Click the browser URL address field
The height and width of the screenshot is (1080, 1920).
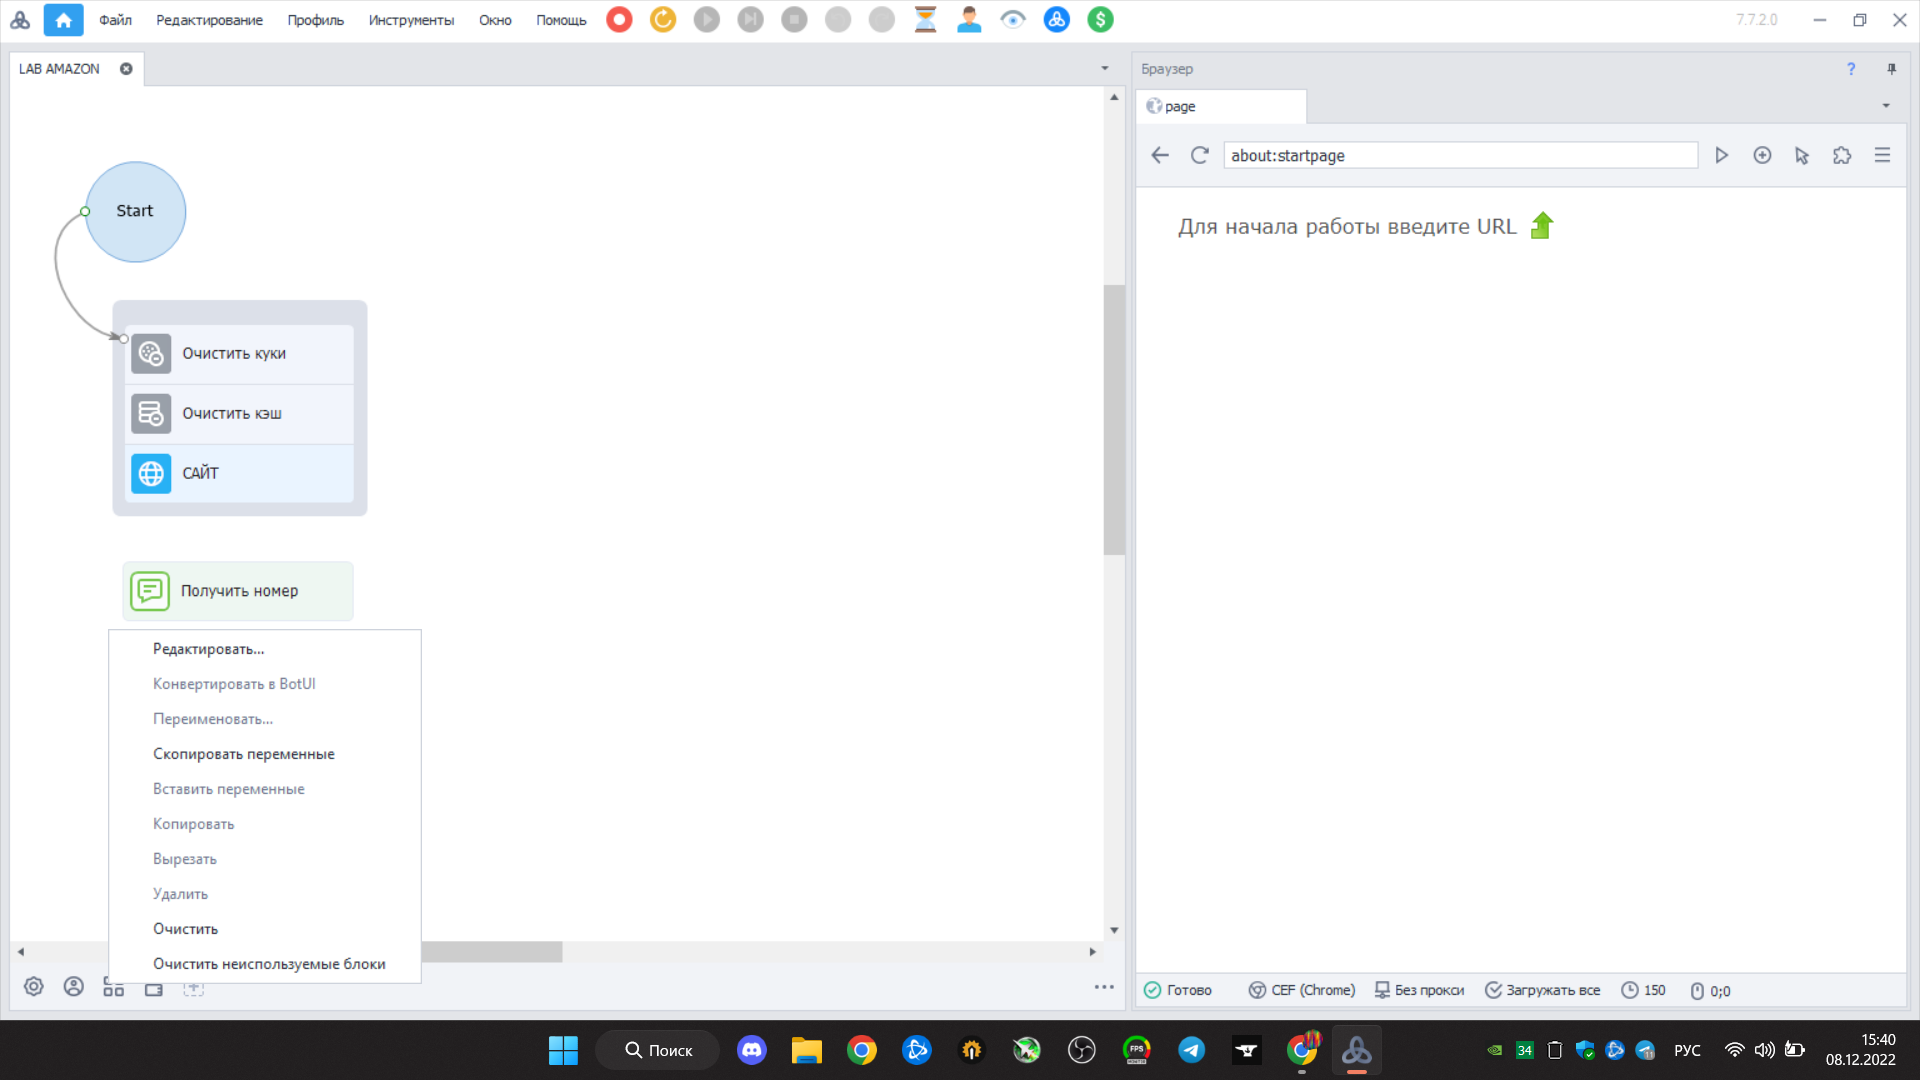pos(1460,156)
